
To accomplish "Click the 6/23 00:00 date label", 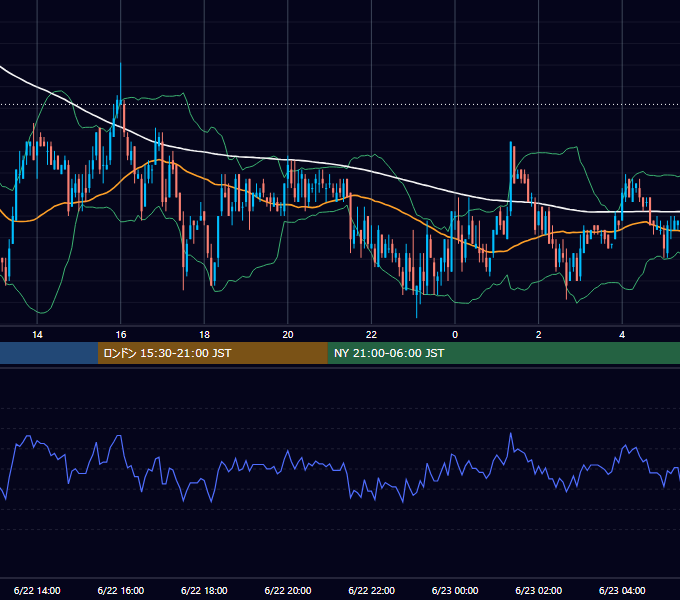I will pyautogui.click(x=455, y=590).
